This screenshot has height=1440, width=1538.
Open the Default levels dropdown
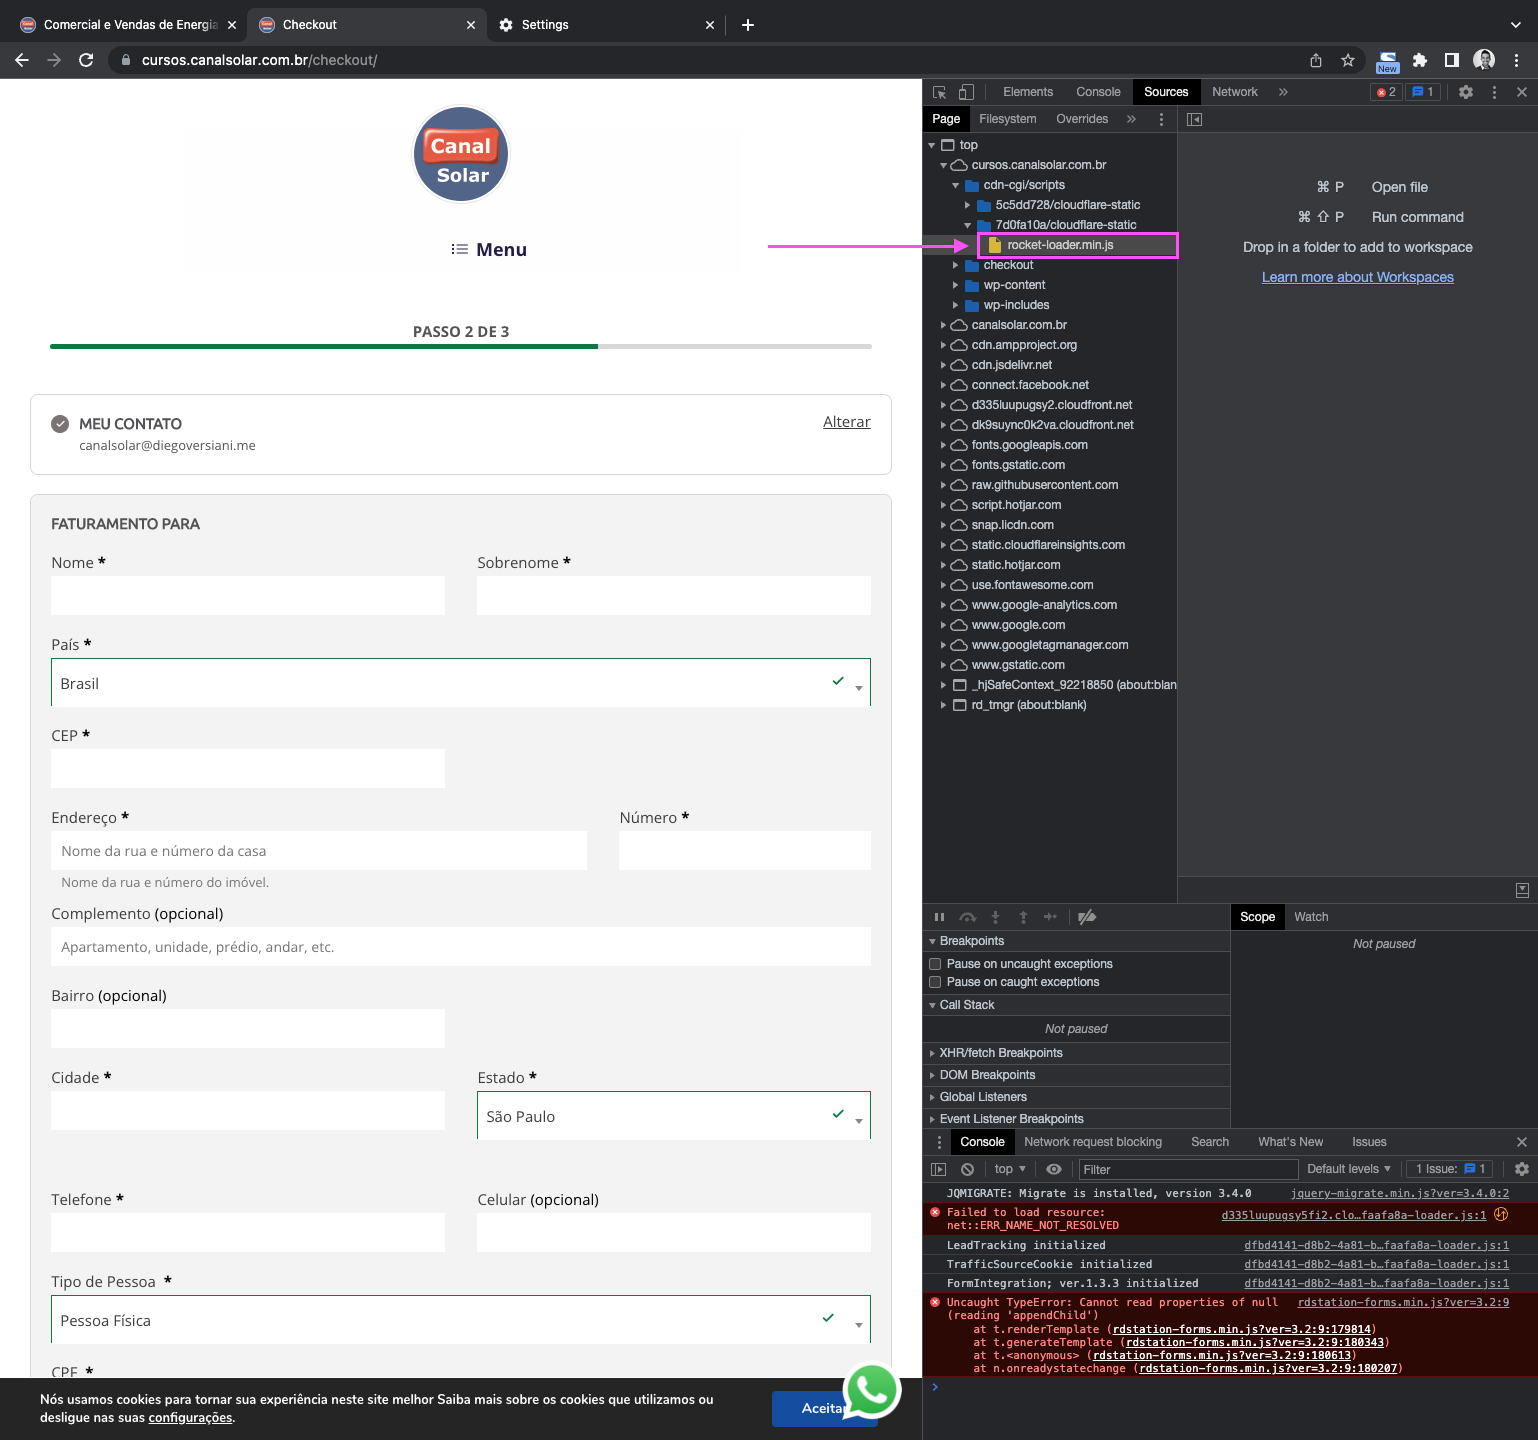[1348, 1169]
